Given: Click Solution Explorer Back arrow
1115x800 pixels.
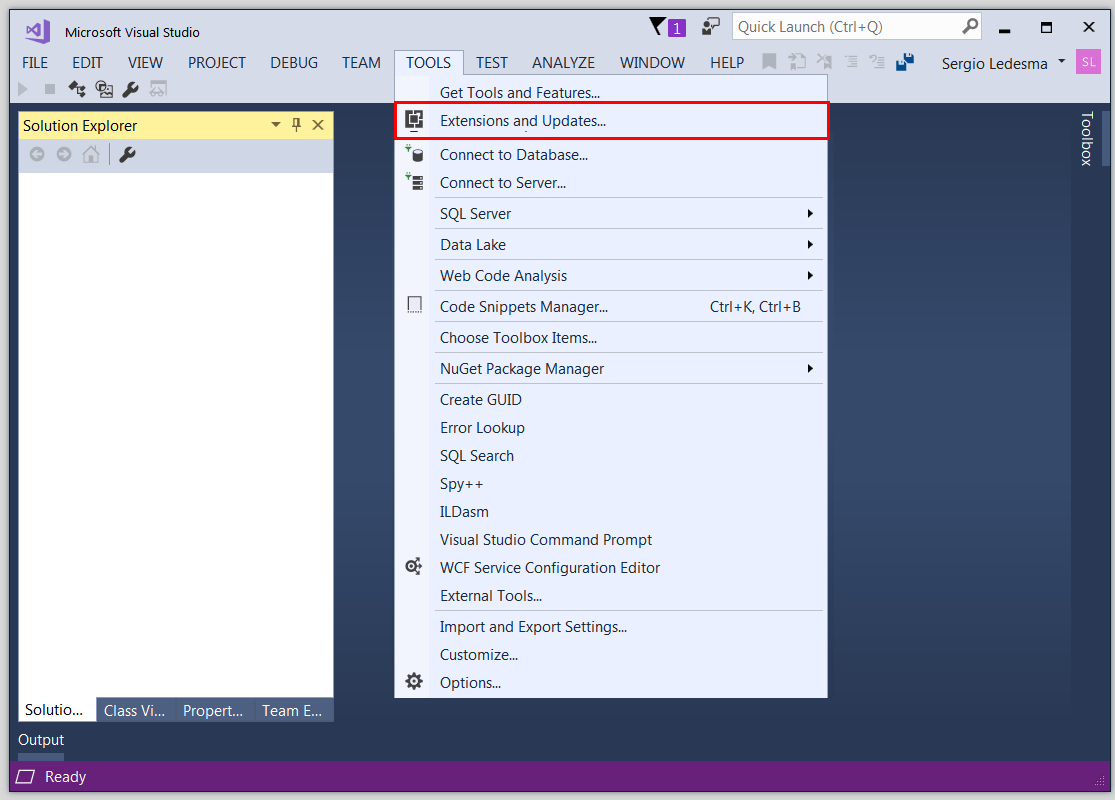Looking at the screenshot, I should pos(37,154).
